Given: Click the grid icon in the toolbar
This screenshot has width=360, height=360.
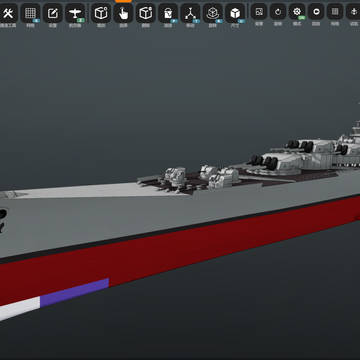Looking at the screenshot, I should click(30, 13).
